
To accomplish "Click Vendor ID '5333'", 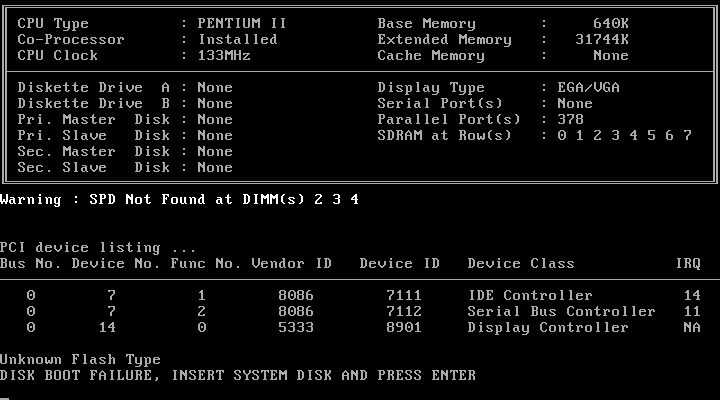I will (x=296, y=327).
